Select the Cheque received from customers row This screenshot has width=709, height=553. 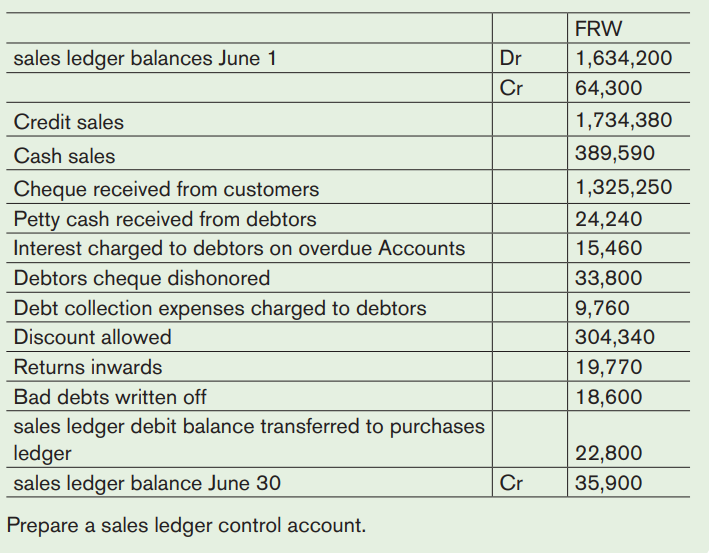point(348,187)
